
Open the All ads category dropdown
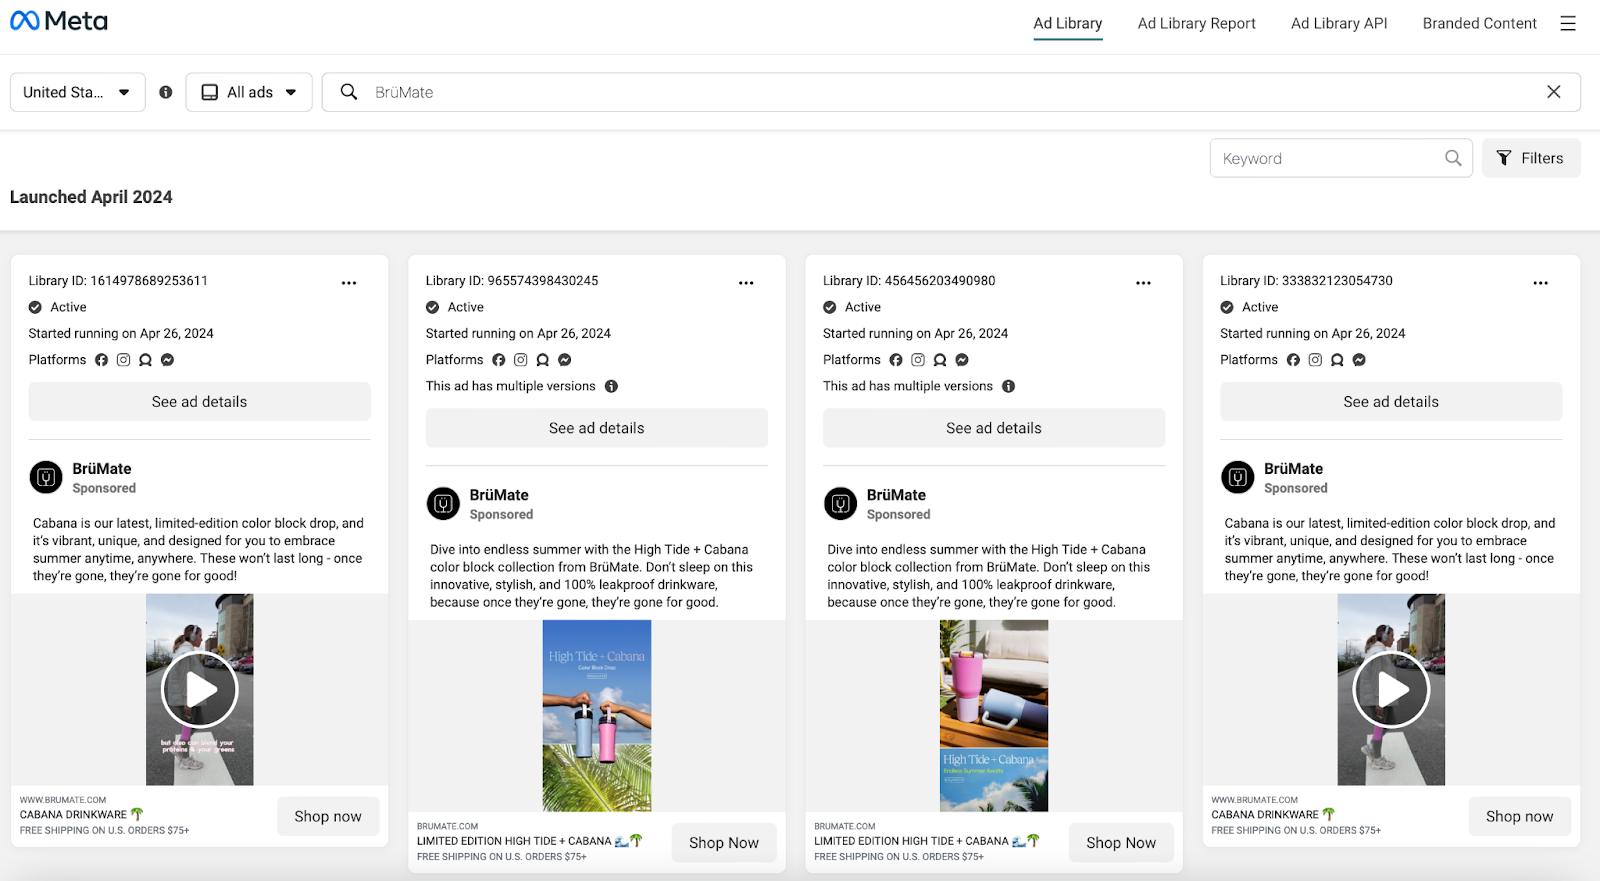click(x=249, y=92)
